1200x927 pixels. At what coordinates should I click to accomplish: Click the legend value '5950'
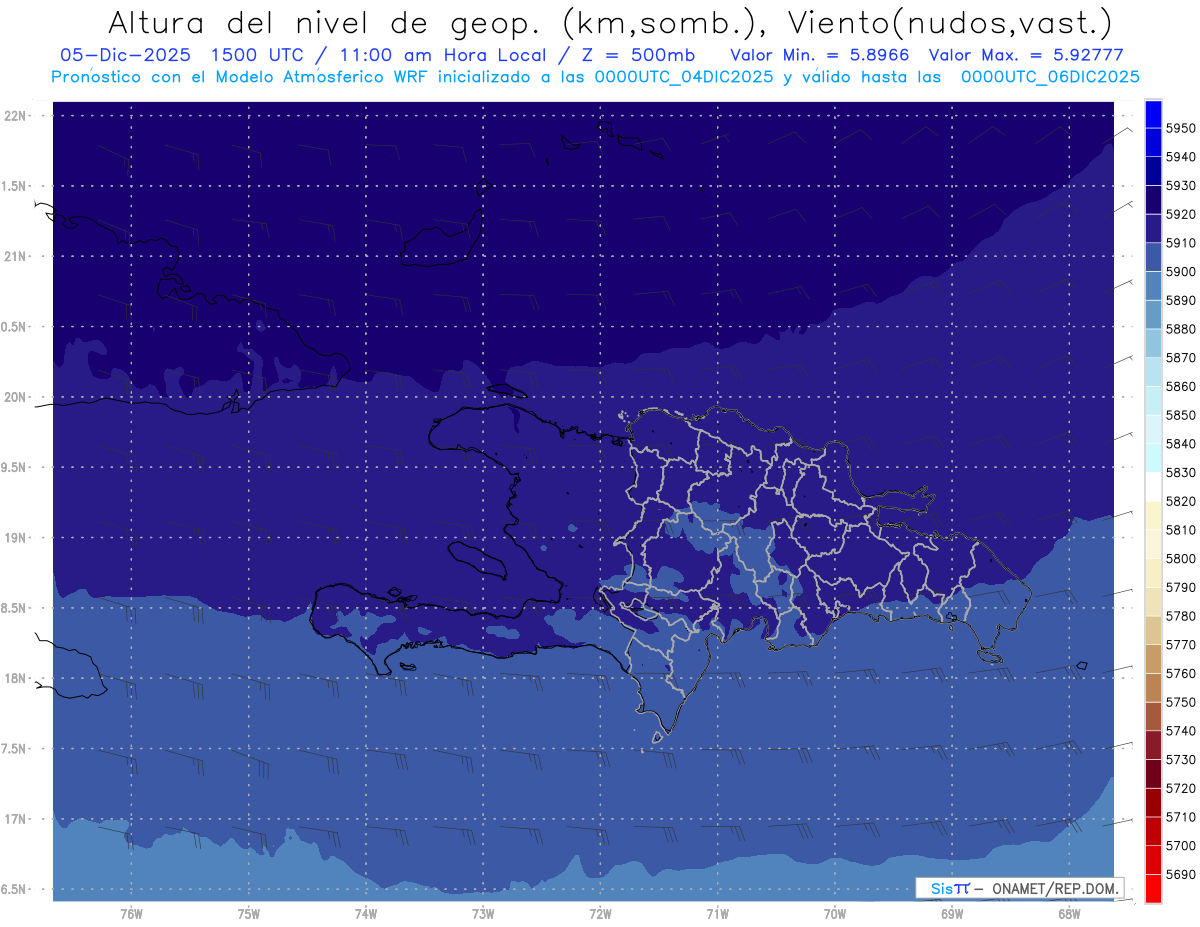(1180, 128)
